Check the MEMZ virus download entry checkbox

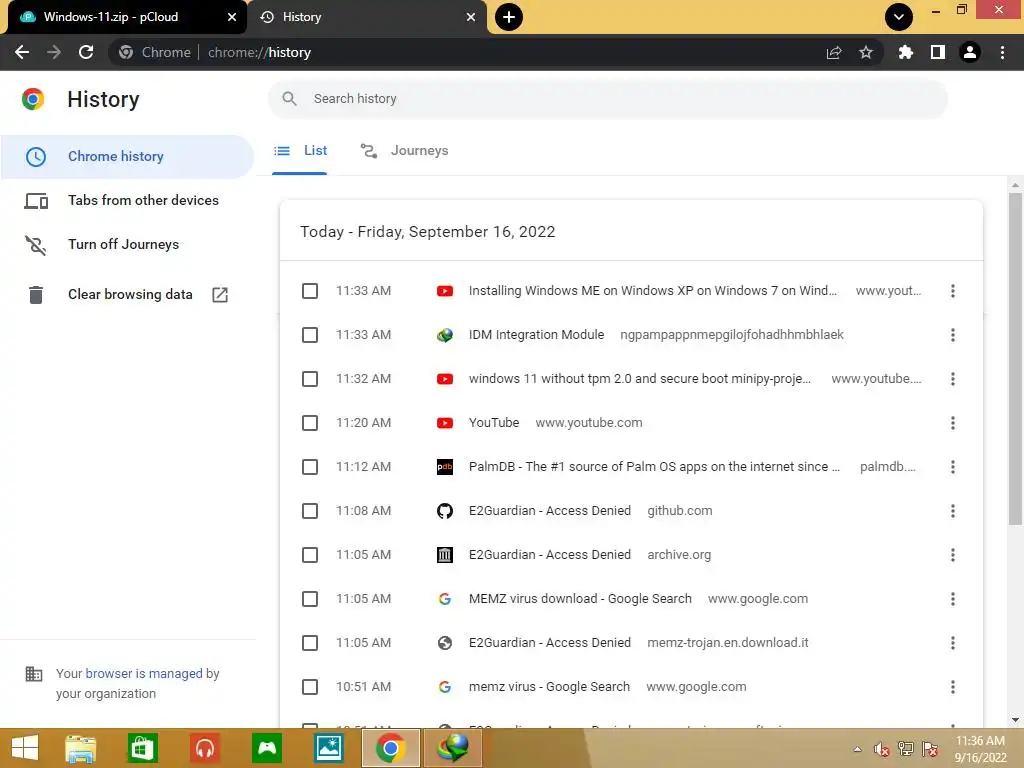tap(310, 599)
